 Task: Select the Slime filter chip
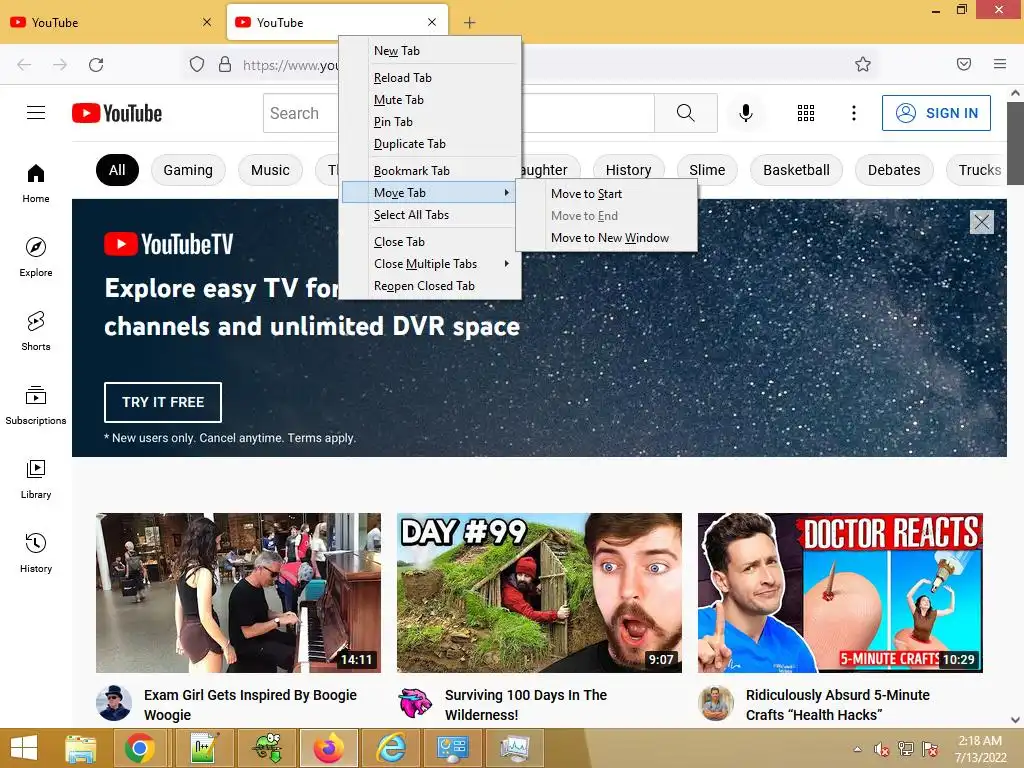point(707,170)
